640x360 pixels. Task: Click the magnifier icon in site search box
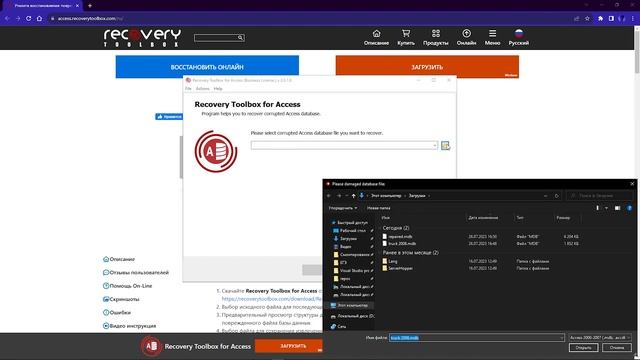click(240, 38)
